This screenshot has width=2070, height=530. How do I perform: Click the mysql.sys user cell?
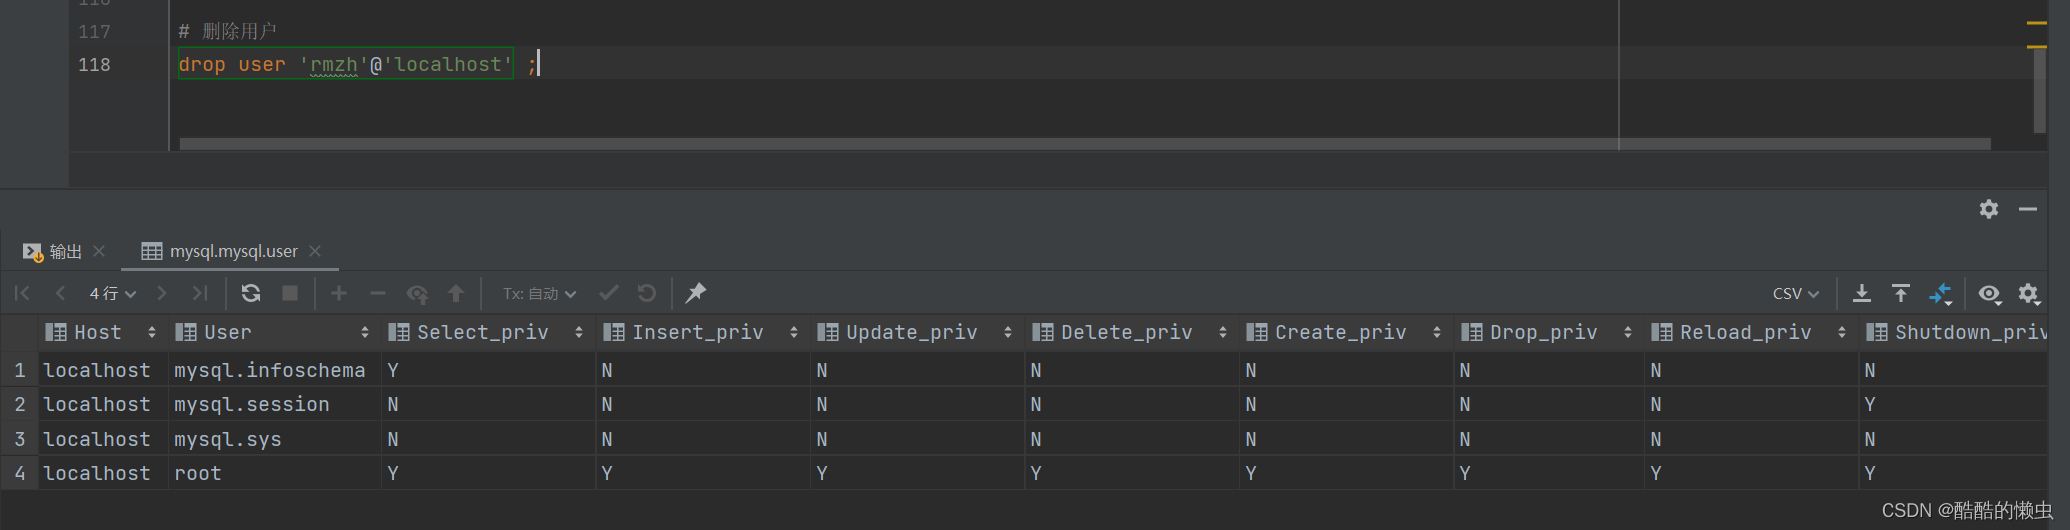coord(274,439)
